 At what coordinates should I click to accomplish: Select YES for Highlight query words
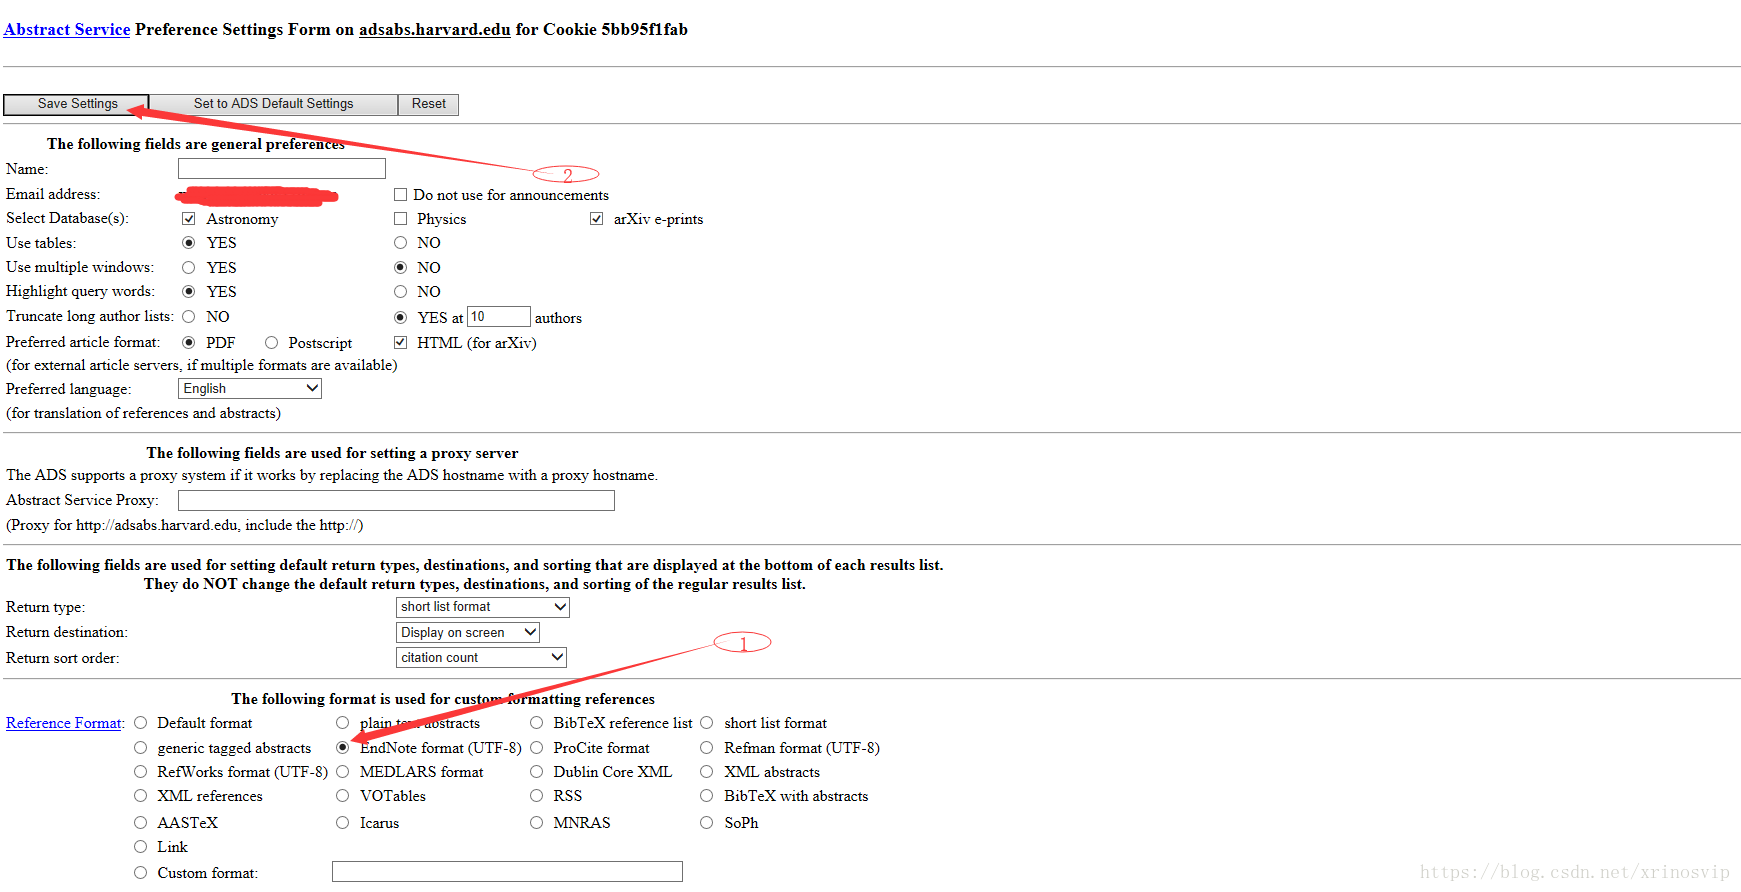(188, 292)
